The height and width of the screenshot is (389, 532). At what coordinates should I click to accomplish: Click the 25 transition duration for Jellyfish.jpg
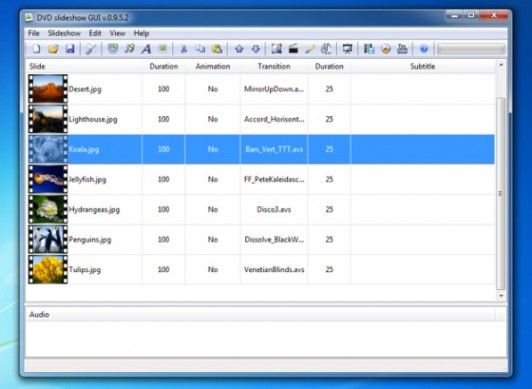[x=329, y=179]
